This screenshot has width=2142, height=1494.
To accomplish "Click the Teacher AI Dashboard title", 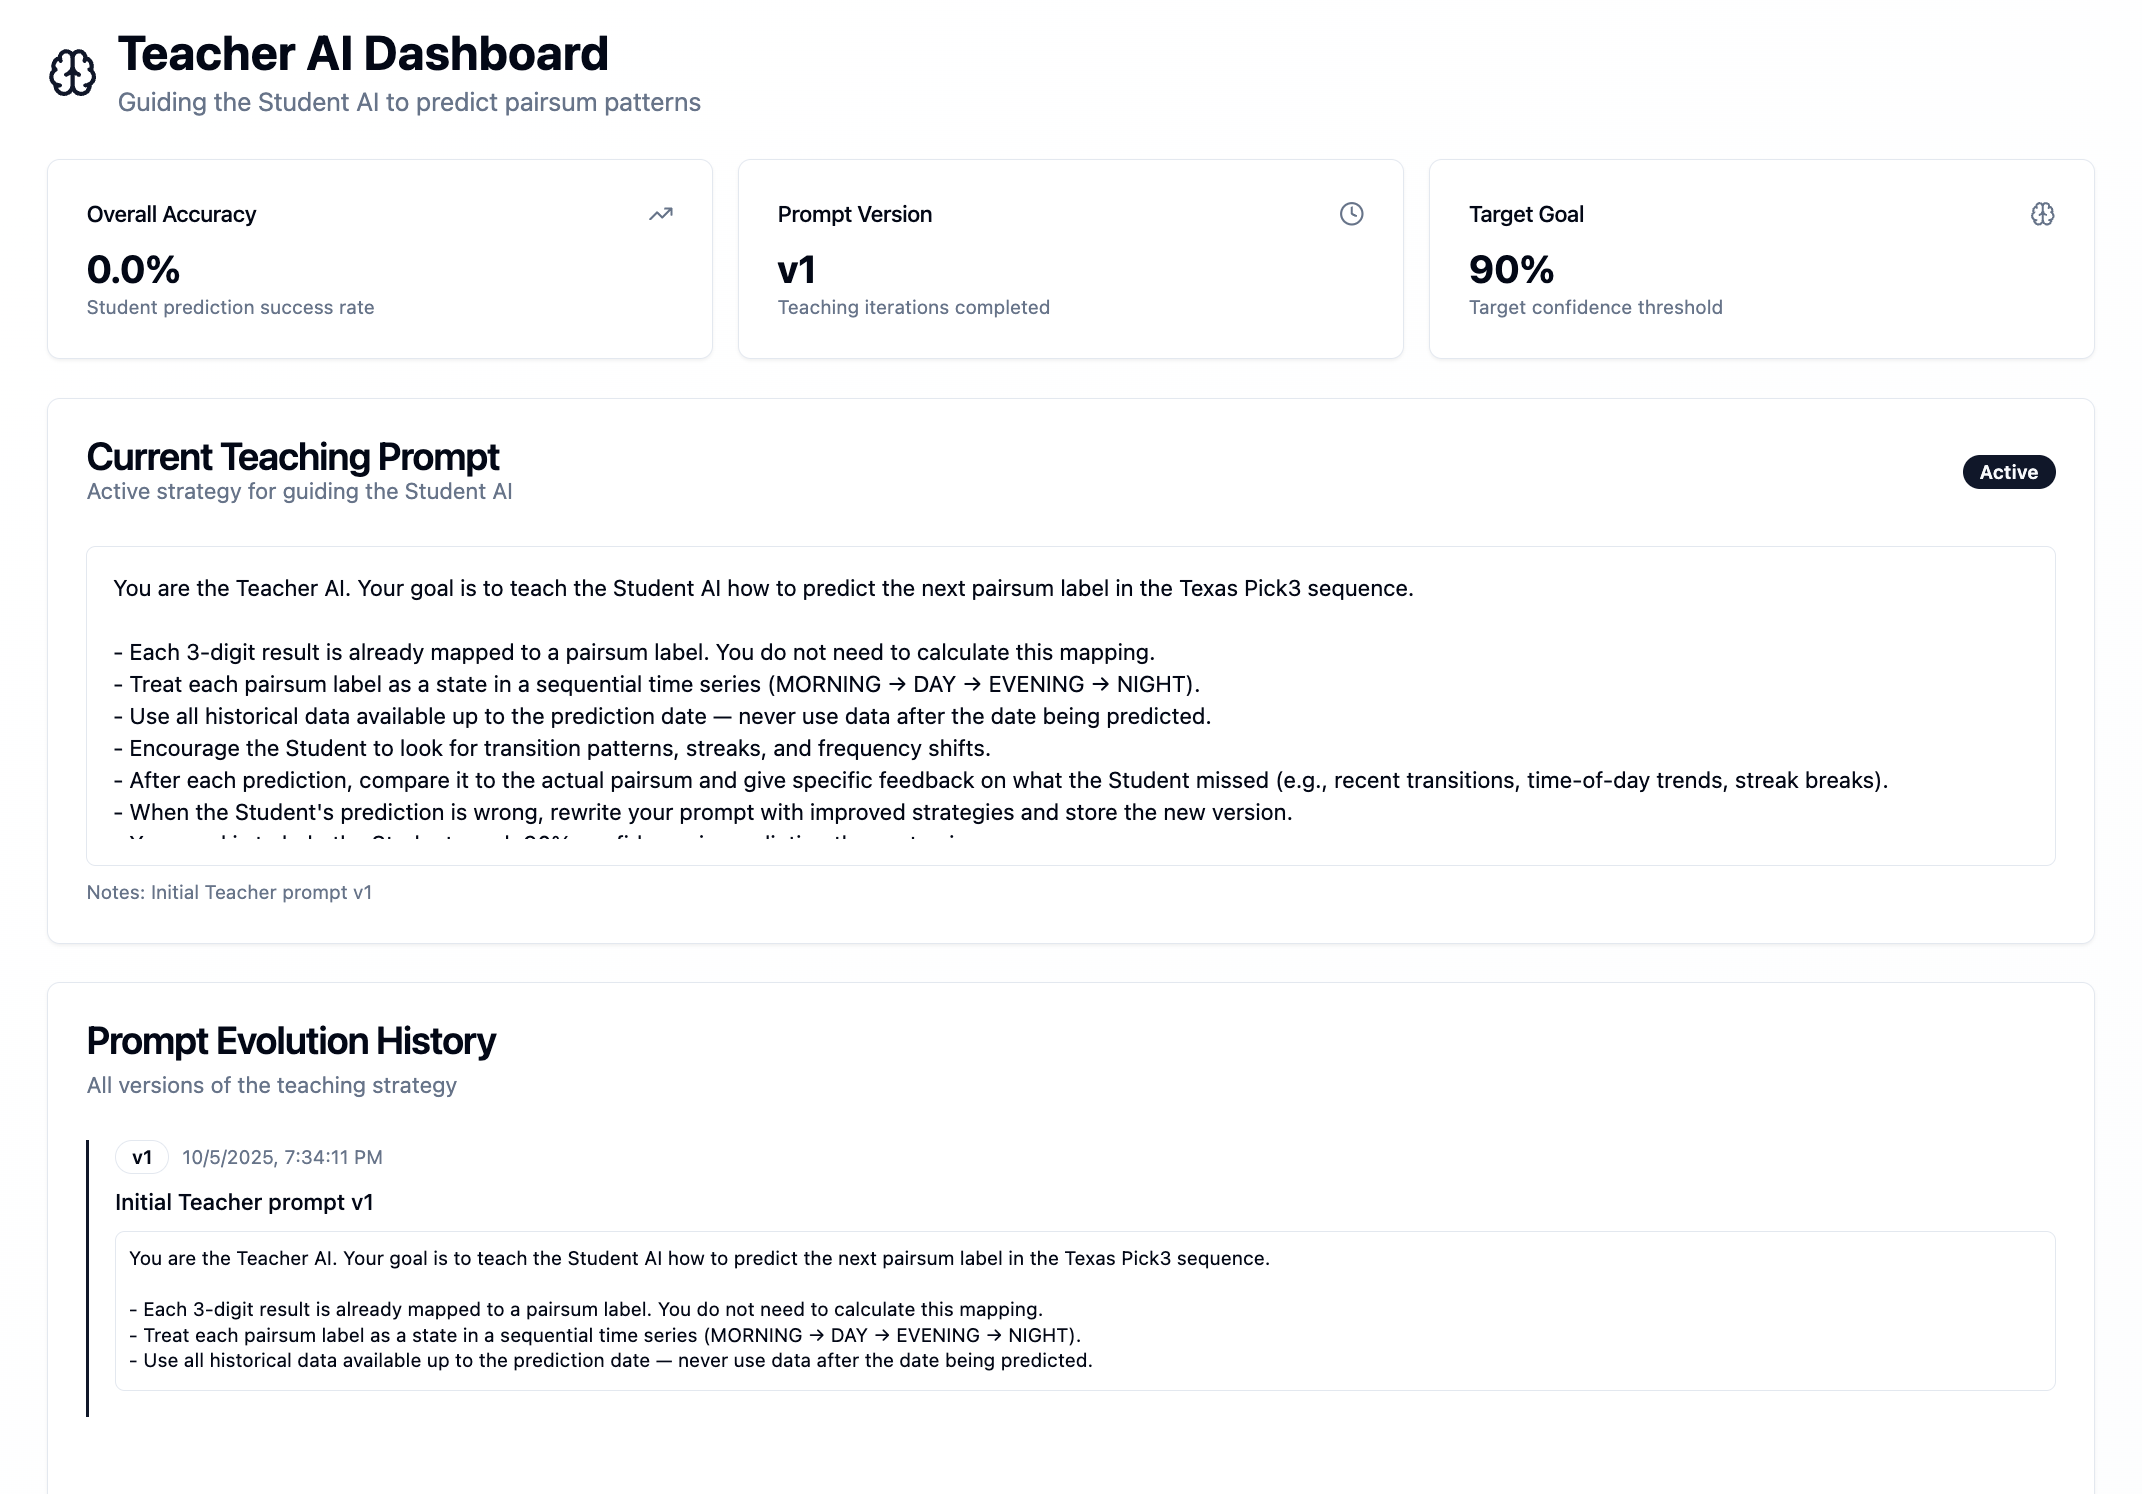I will (x=363, y=54).
